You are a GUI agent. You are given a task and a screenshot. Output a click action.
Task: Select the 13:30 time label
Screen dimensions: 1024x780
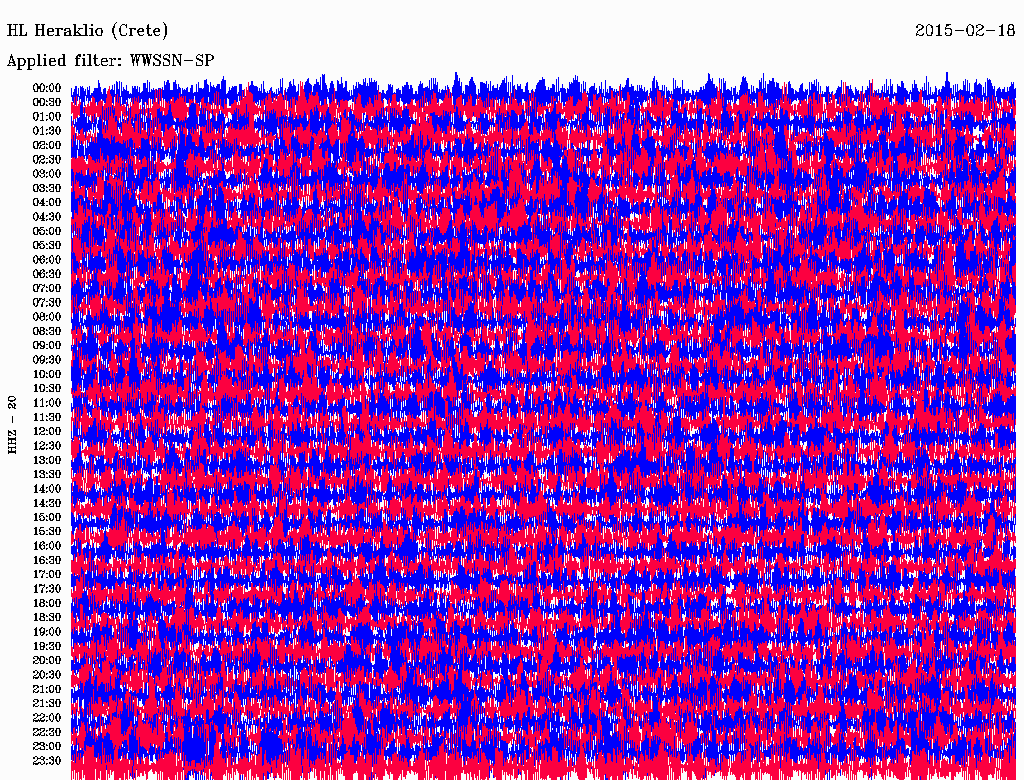46,475
